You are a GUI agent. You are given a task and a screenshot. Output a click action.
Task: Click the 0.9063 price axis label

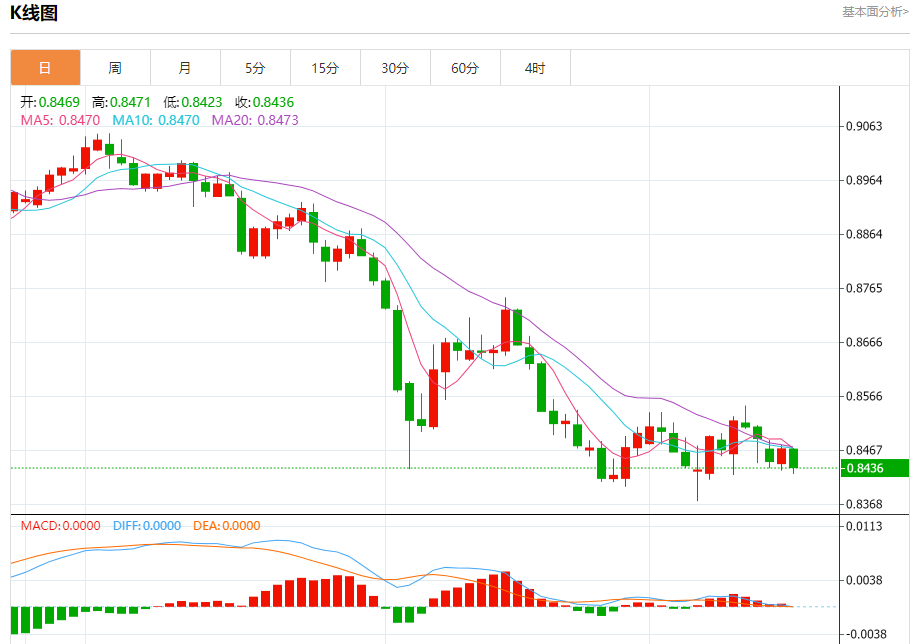[x=864, y=126]
